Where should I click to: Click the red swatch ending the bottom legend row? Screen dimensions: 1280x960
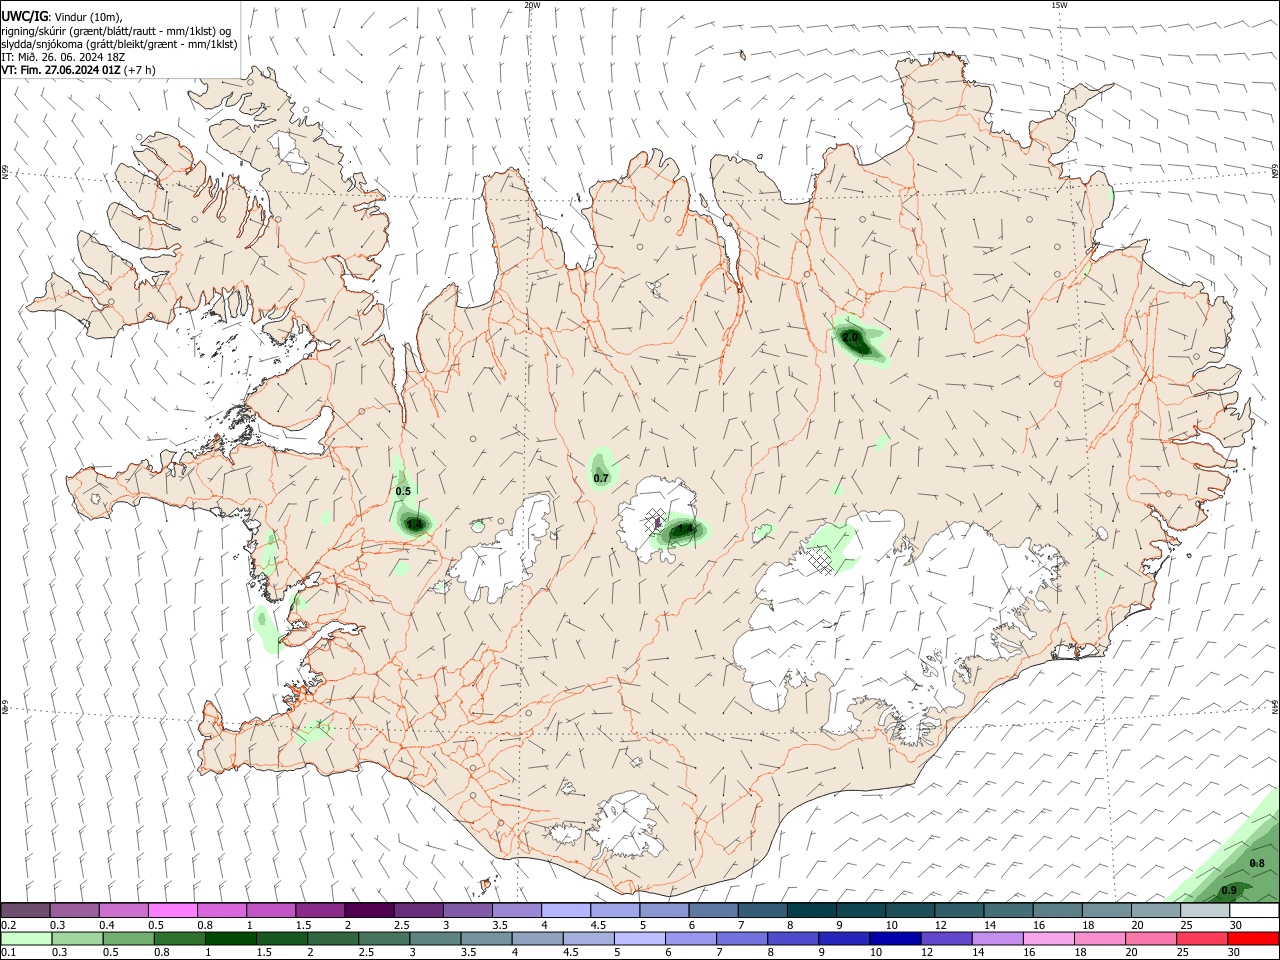tap(1253, 938)
